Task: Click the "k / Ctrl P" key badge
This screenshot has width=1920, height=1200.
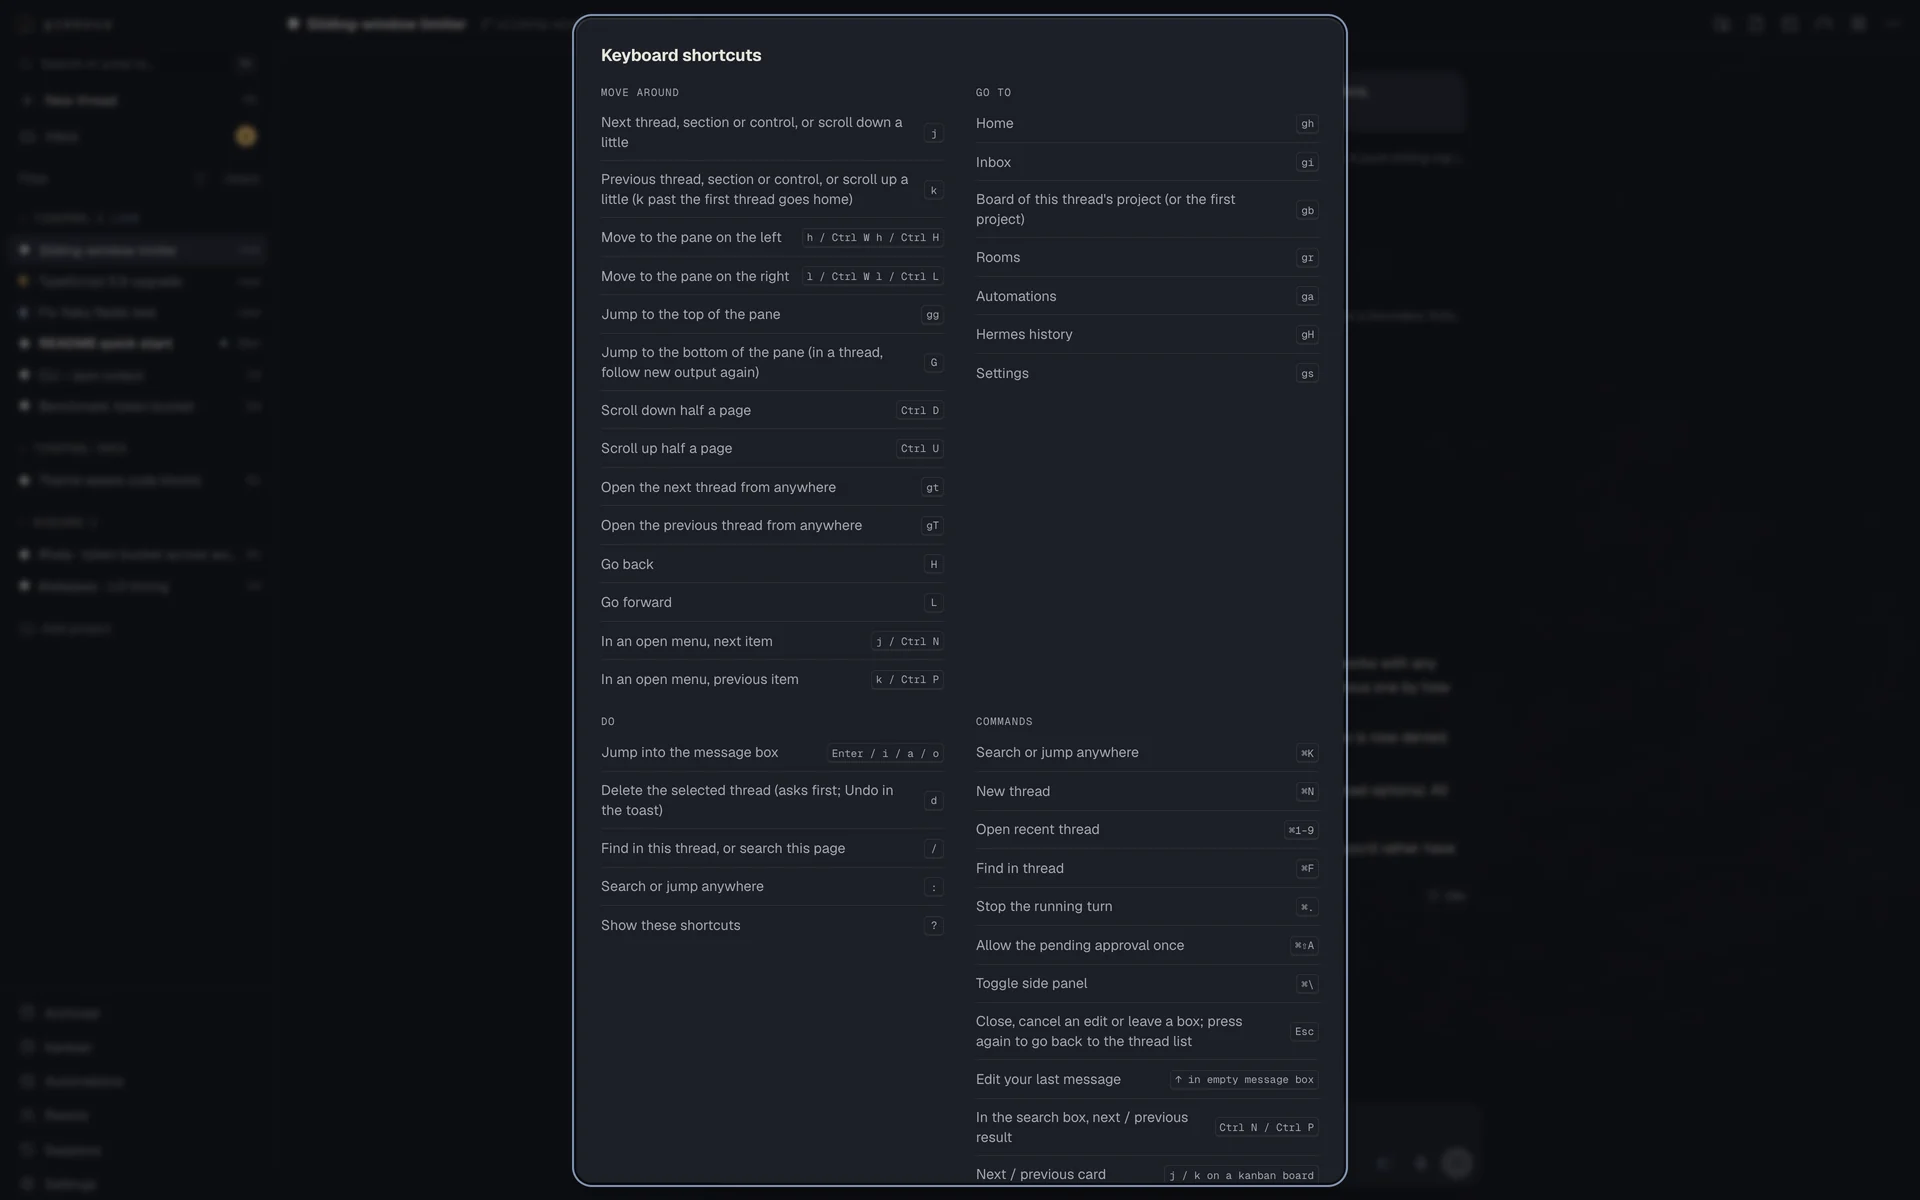Action: point(907,680)
